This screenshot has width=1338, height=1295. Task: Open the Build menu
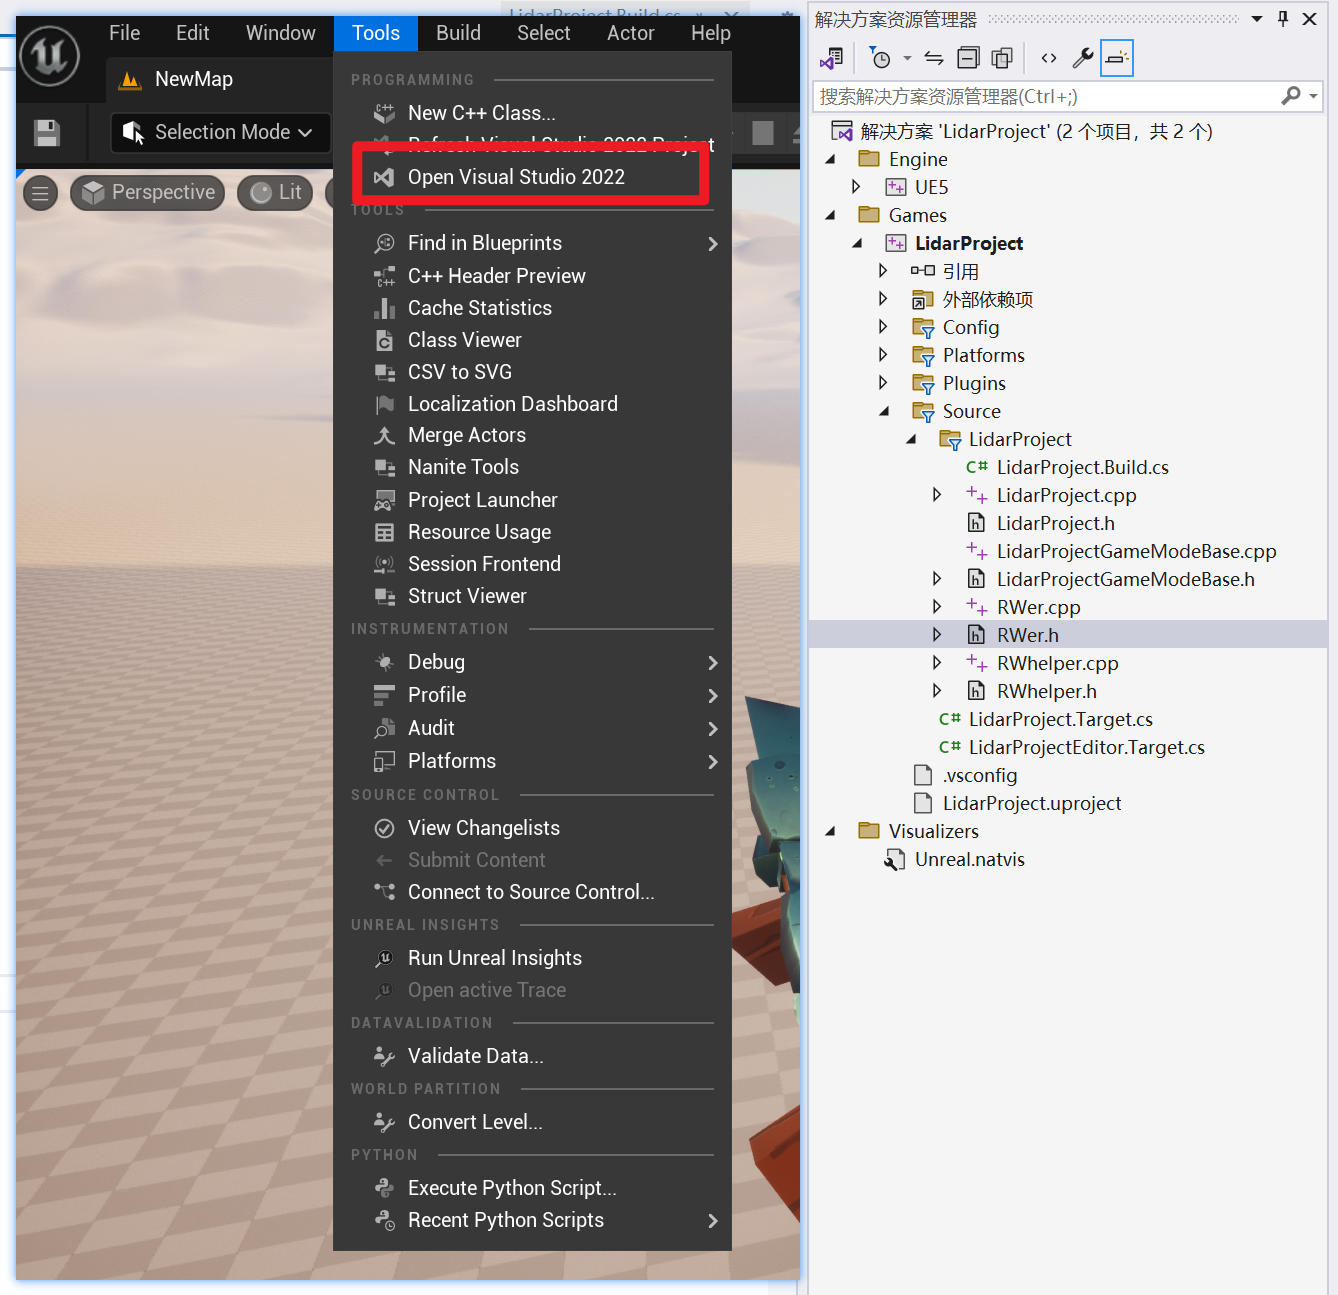459,33
